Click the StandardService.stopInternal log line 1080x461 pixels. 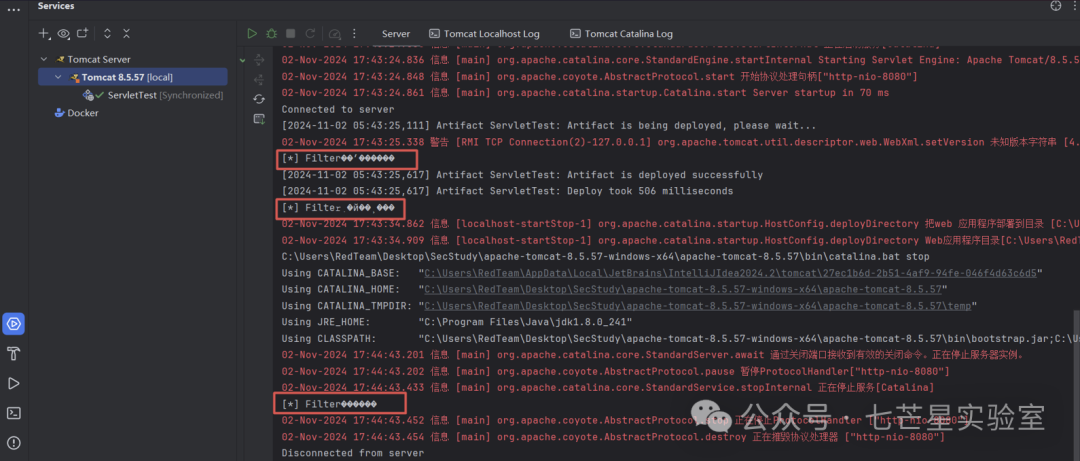608,388
